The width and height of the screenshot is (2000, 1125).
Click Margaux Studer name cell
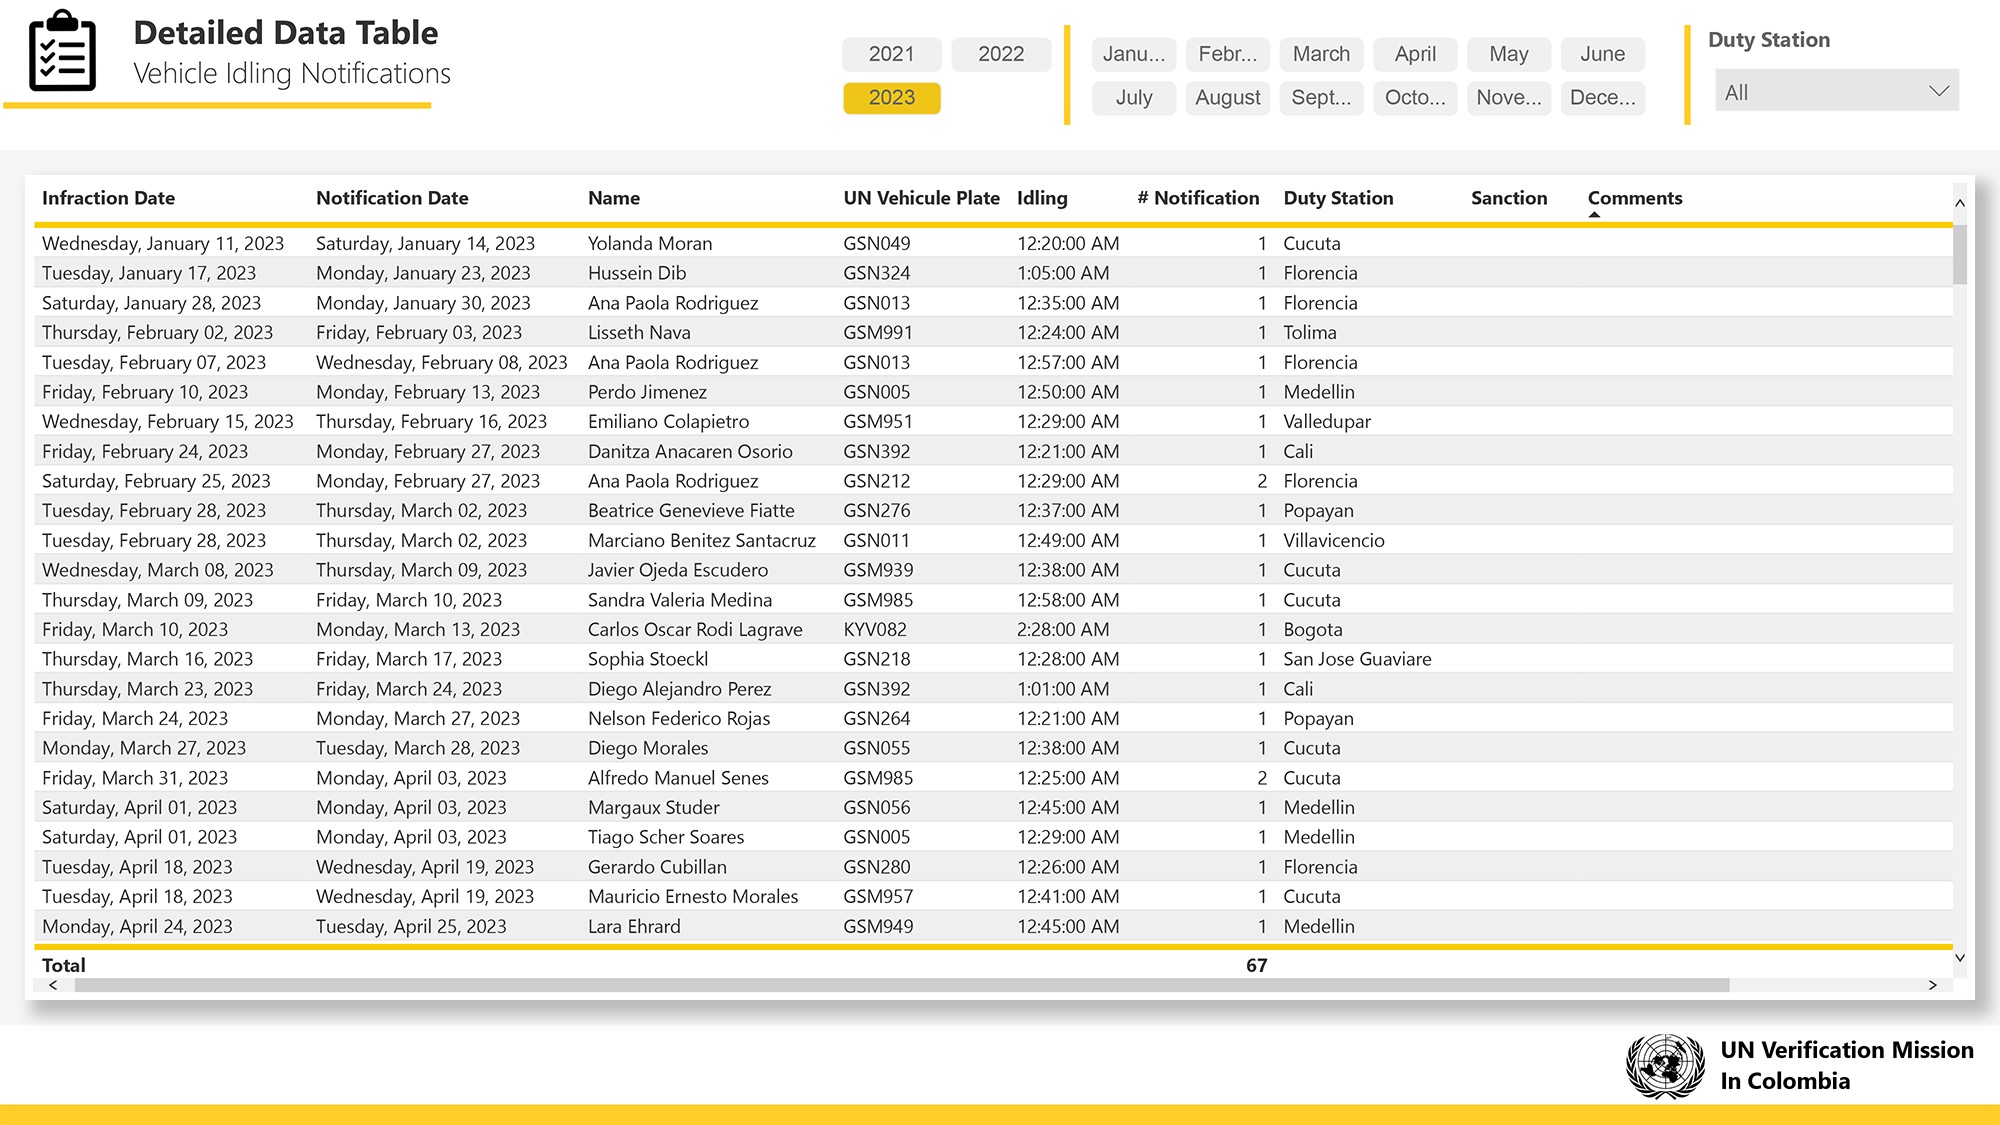[x=654, y=807]
